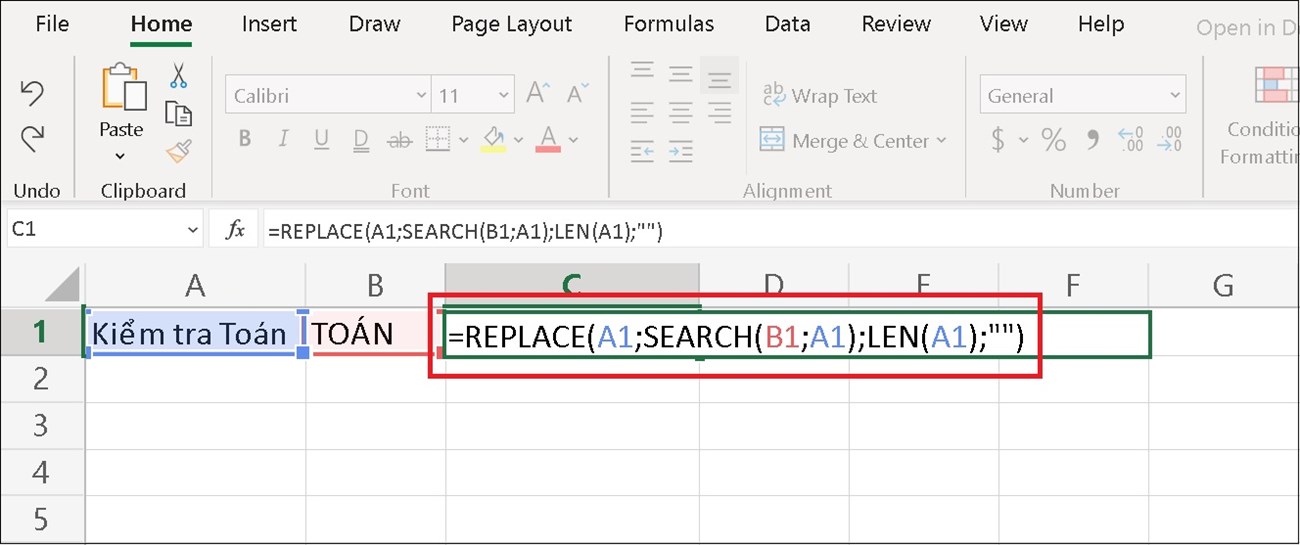Click the Bottom Align icon
The image size is (1300, 545).
[x=719, y=75]
